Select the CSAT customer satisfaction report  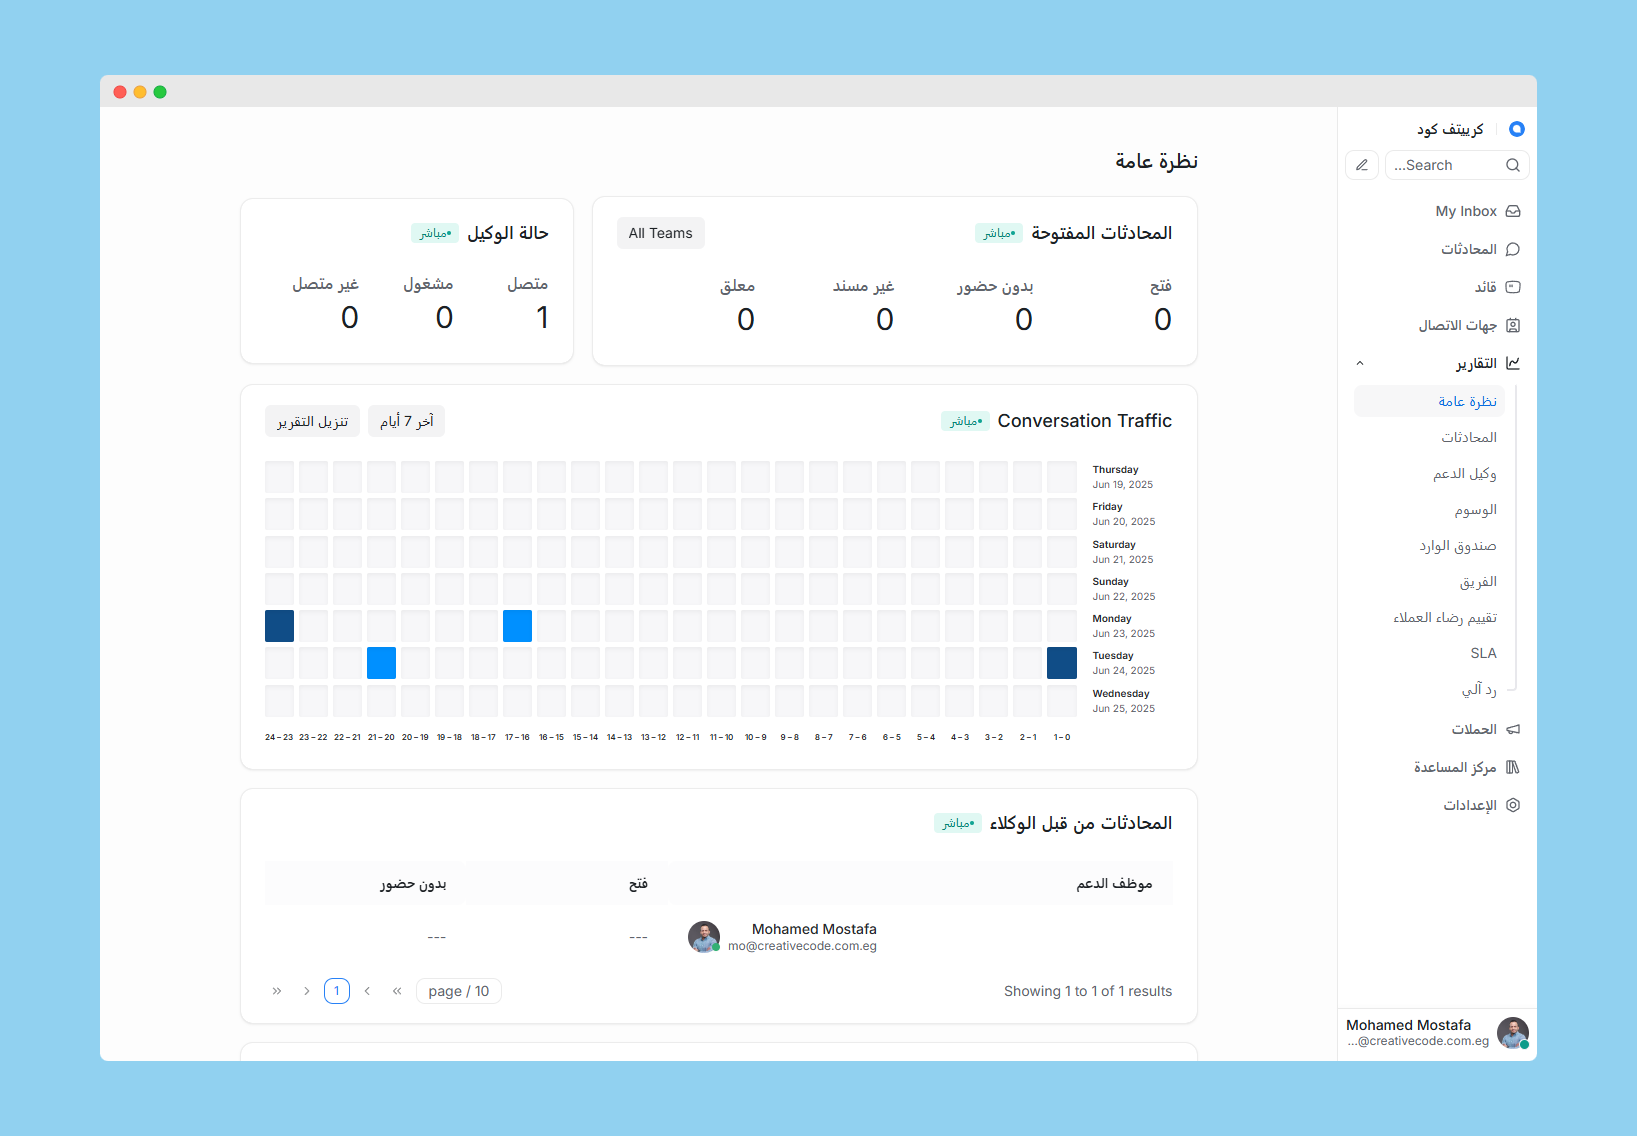(1444, 617)
